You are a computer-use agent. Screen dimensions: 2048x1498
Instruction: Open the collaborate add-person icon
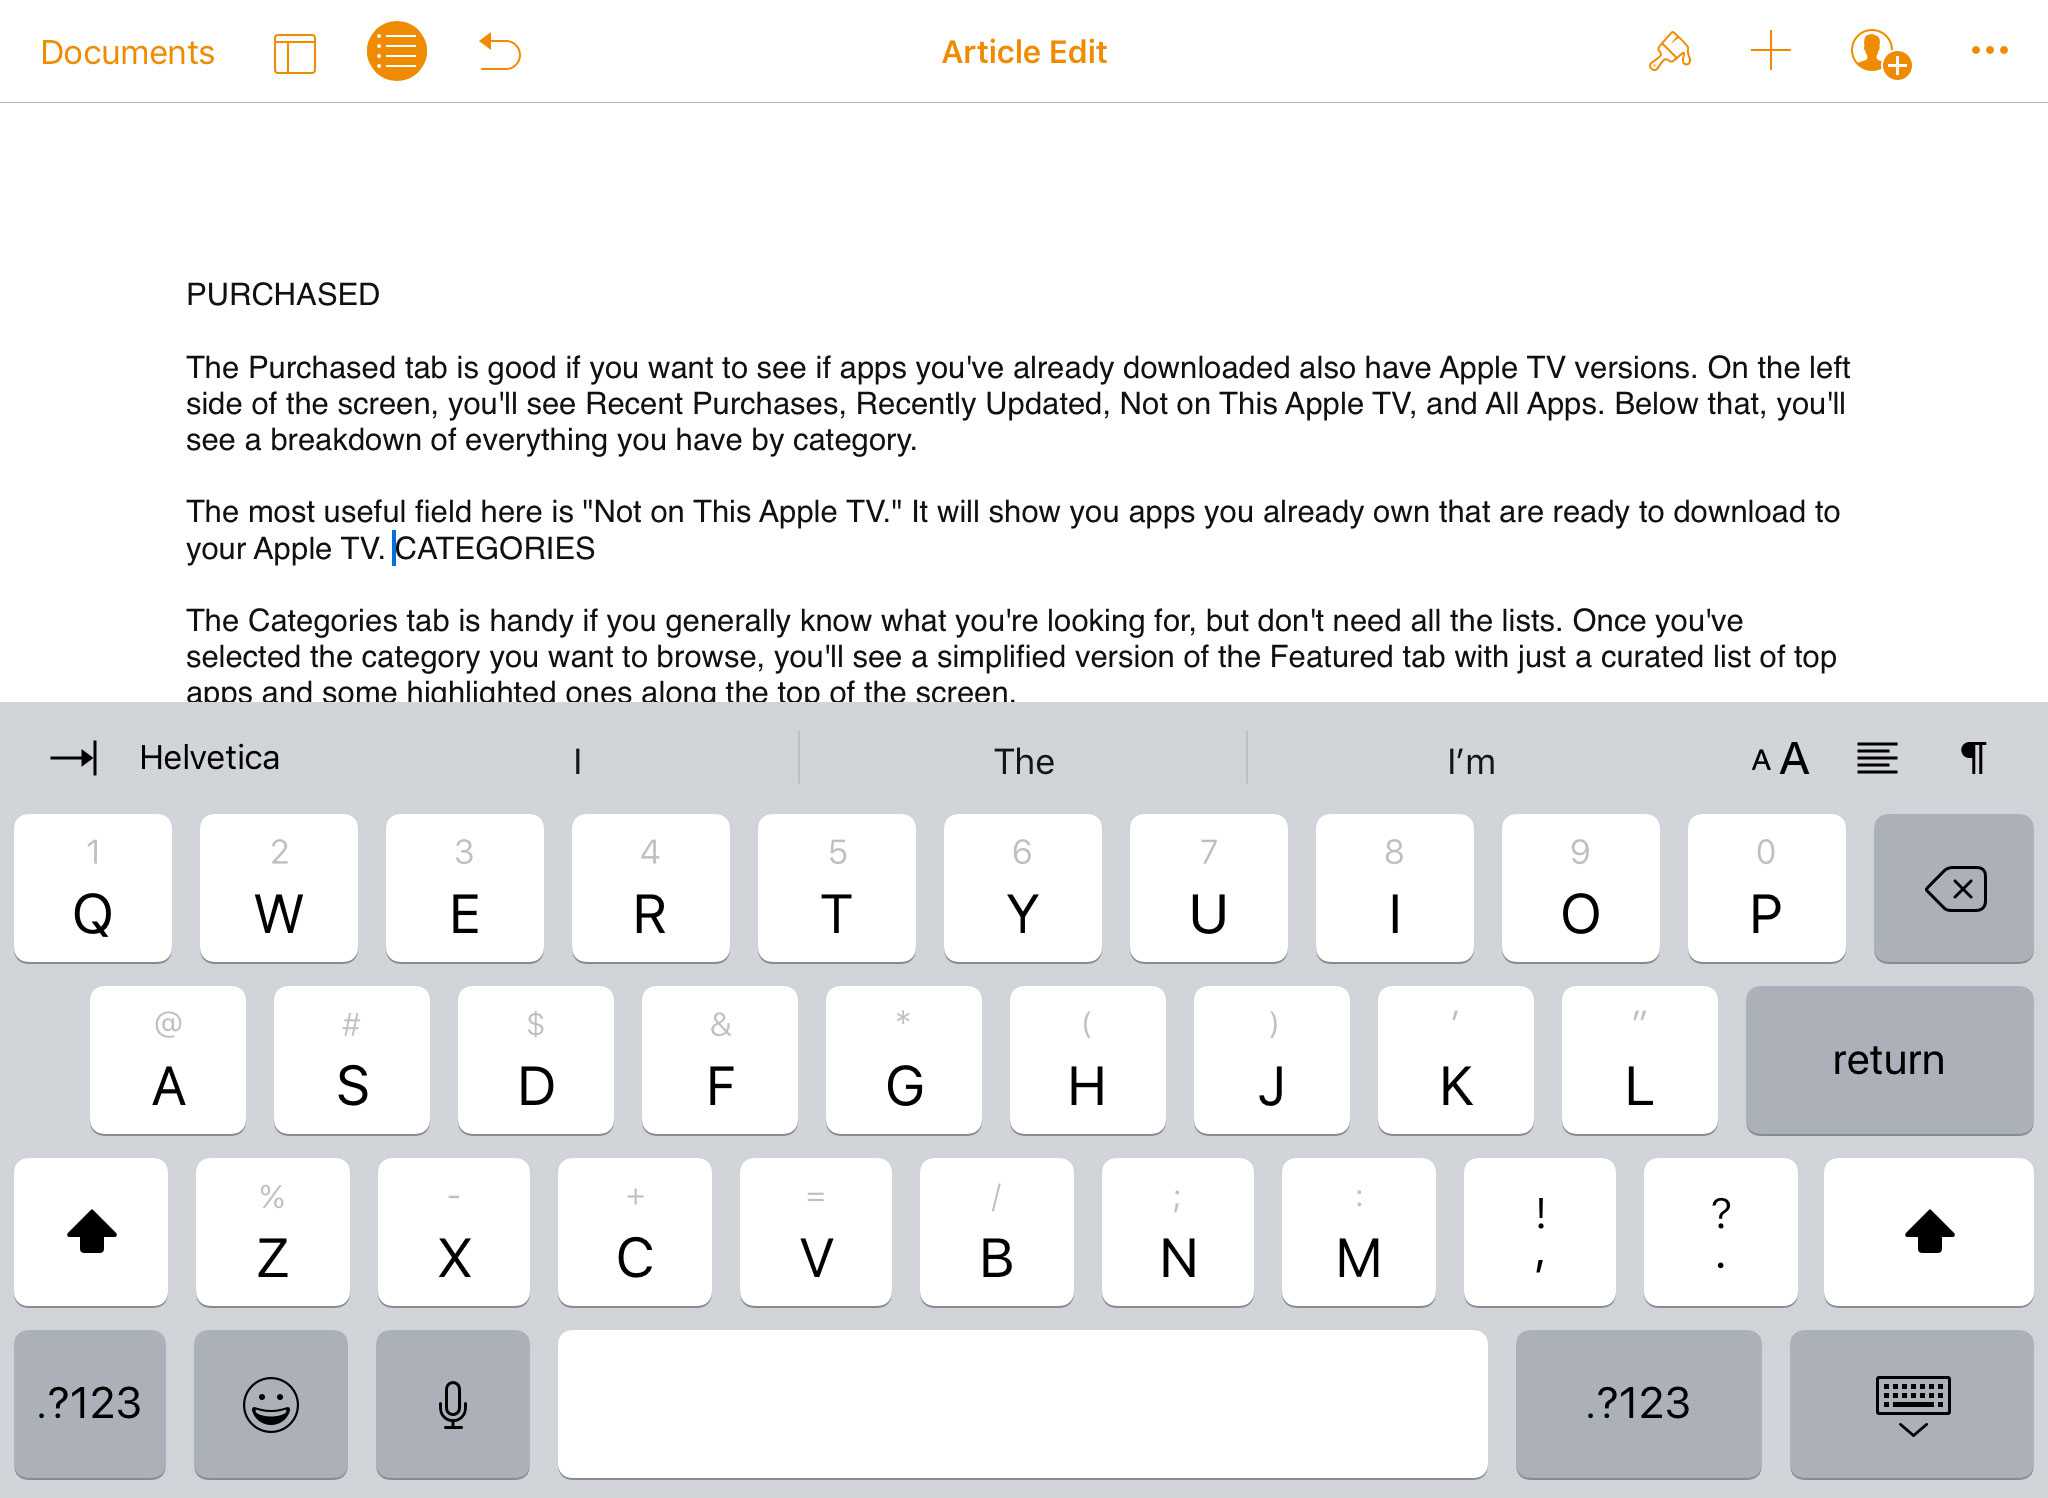[1880, 53]
